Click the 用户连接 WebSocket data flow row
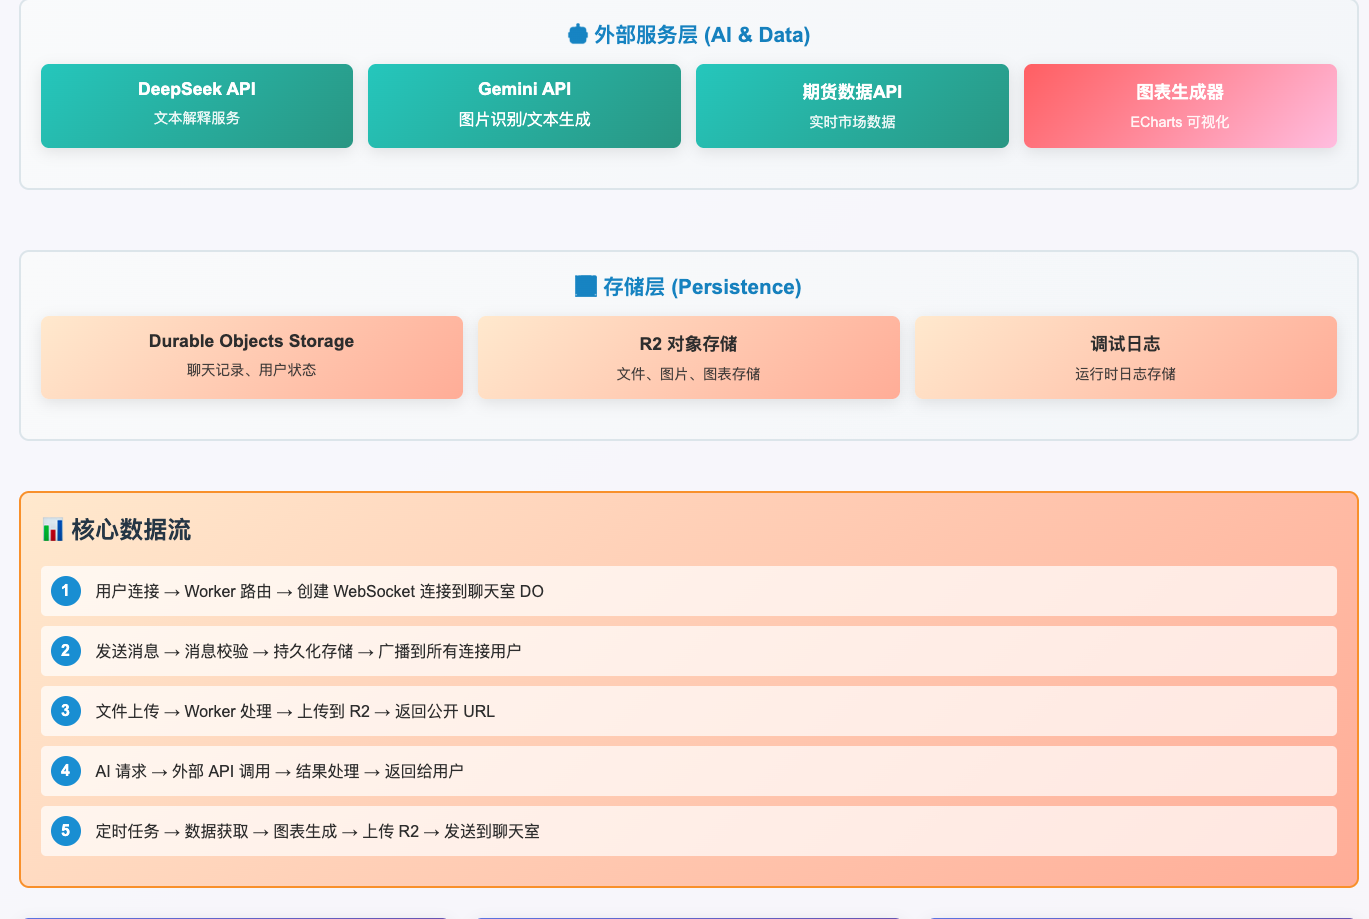Screen dimensions: 1369x919 (x=688, y=591)
